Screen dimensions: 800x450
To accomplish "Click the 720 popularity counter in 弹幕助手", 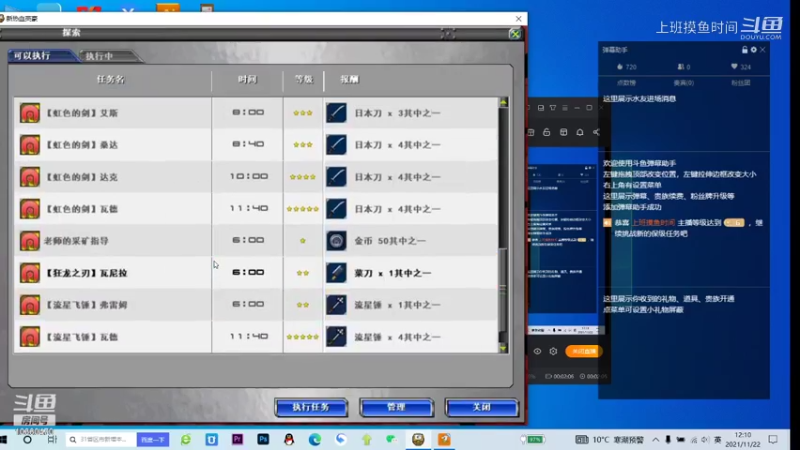I will (x=627, y=67).
